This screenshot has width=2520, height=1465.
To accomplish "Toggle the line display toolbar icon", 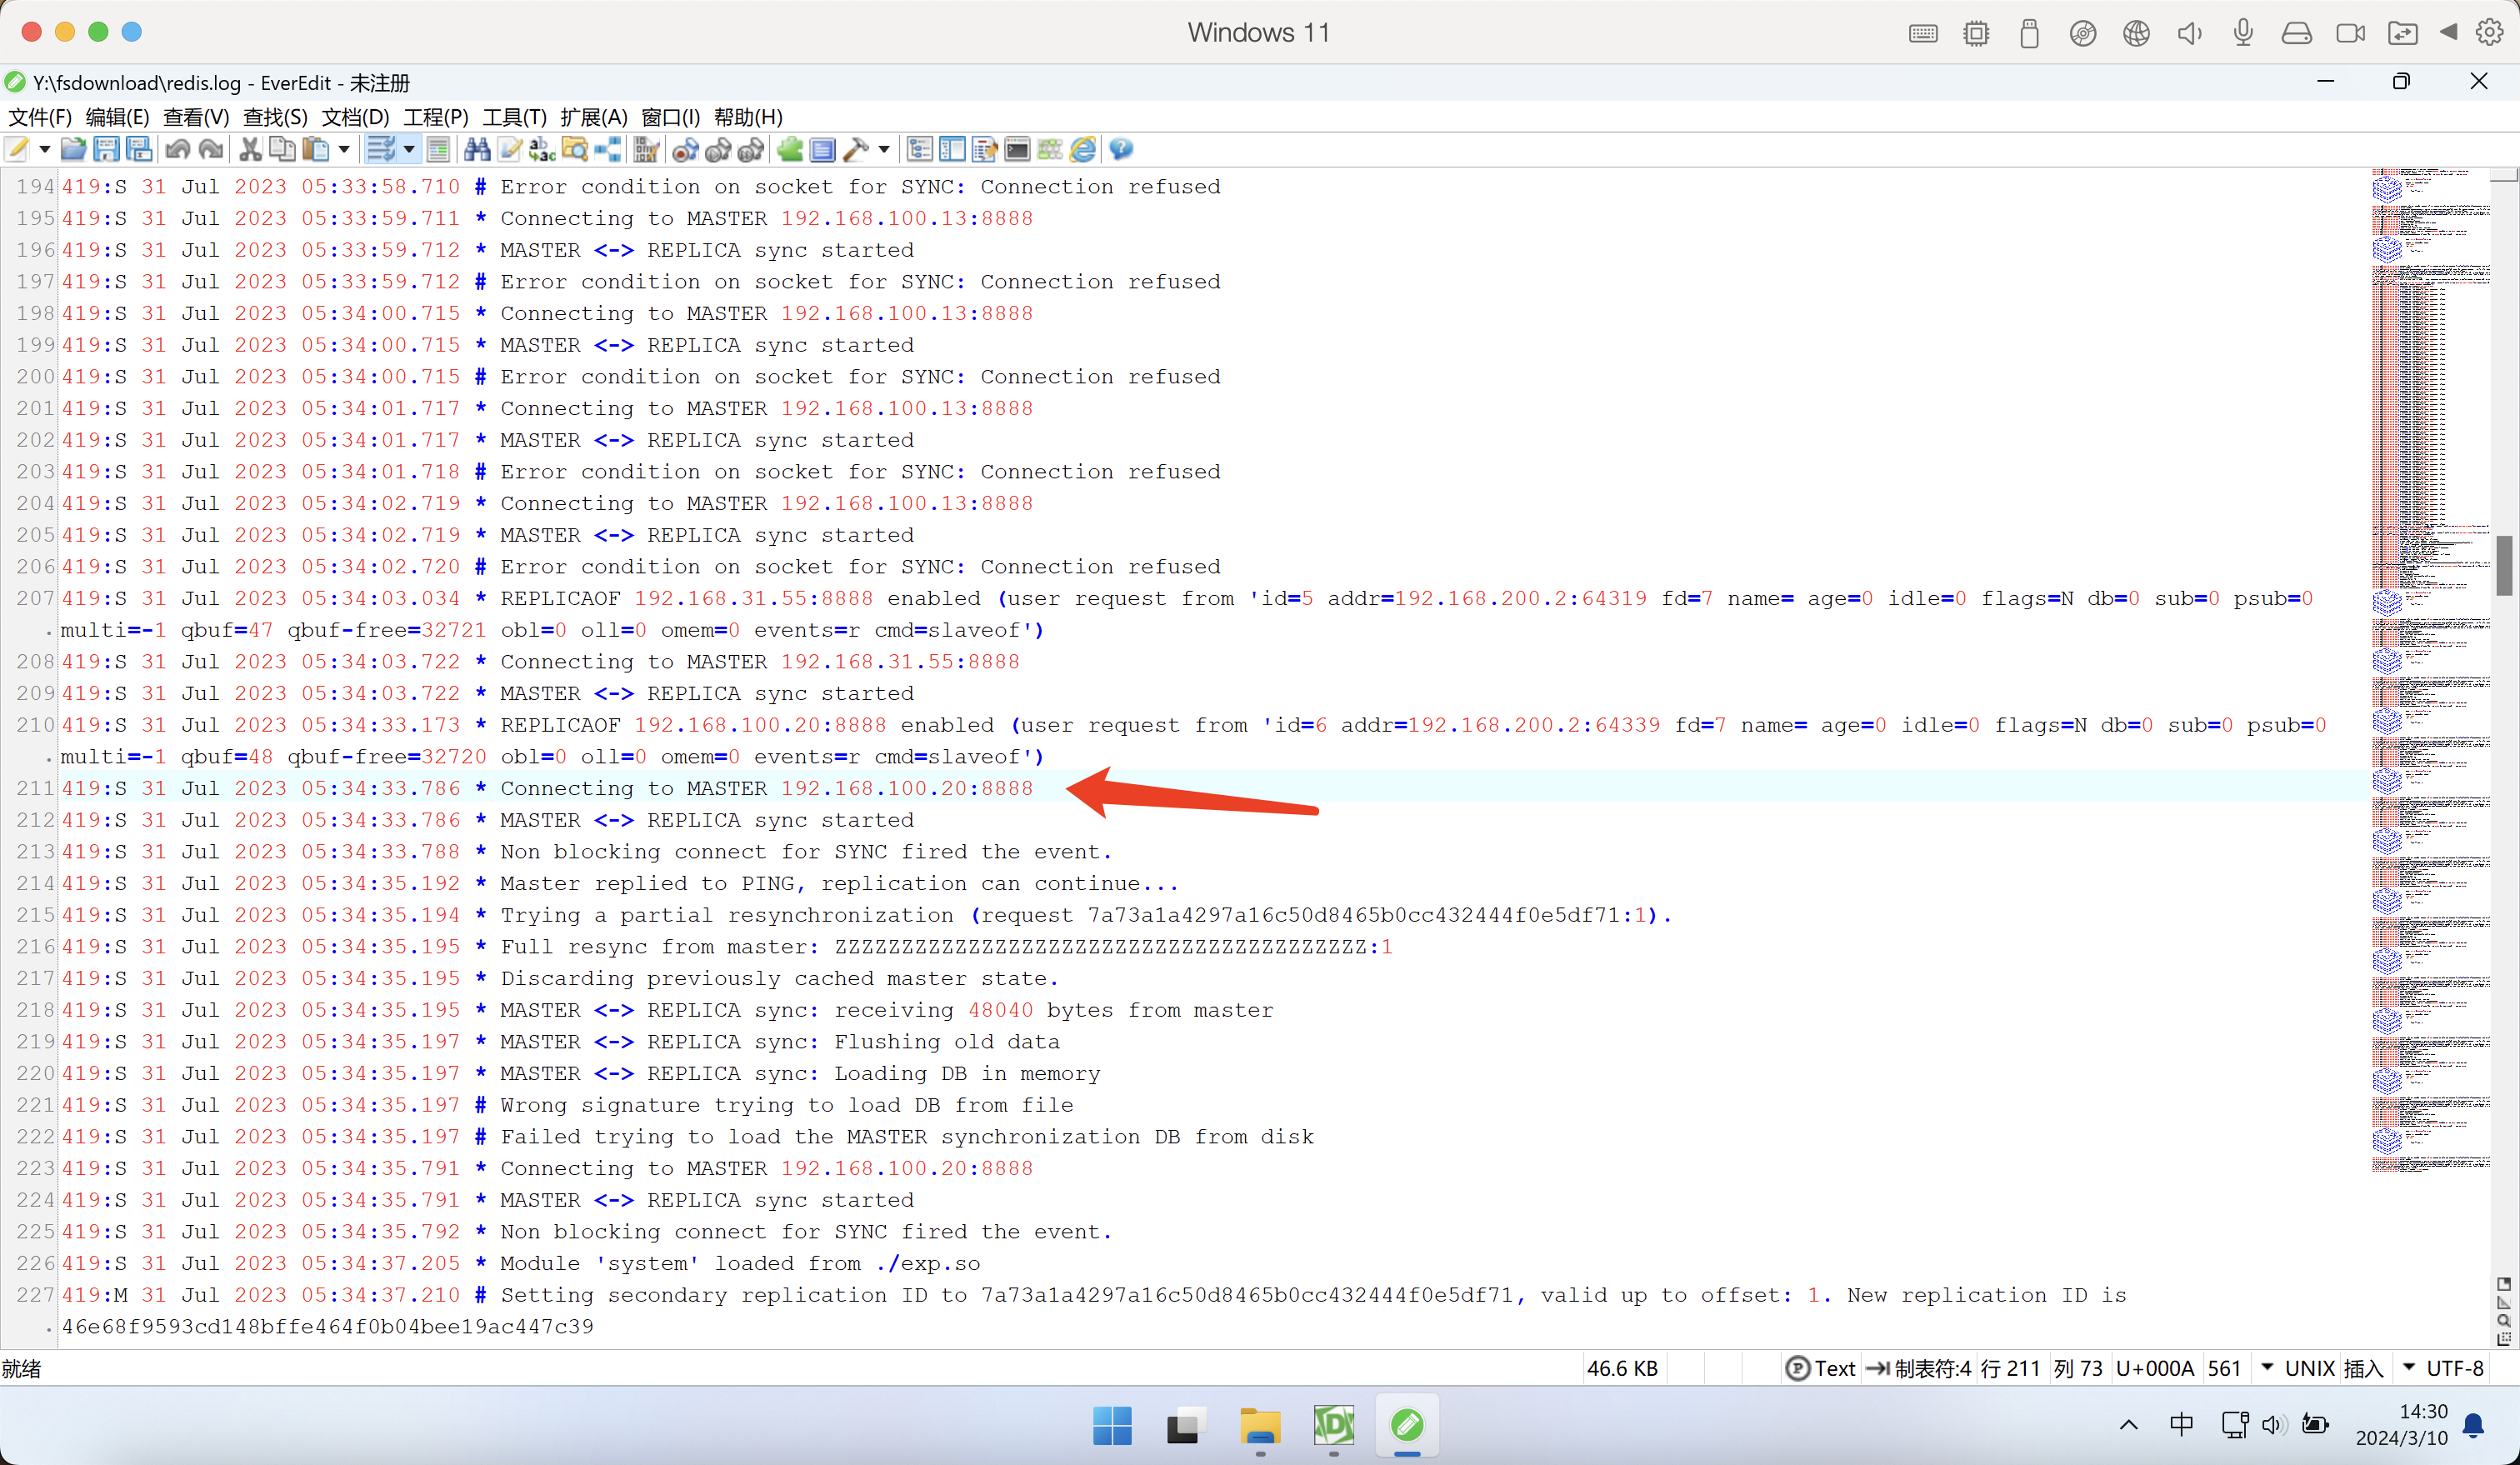I will click(438, 150).
